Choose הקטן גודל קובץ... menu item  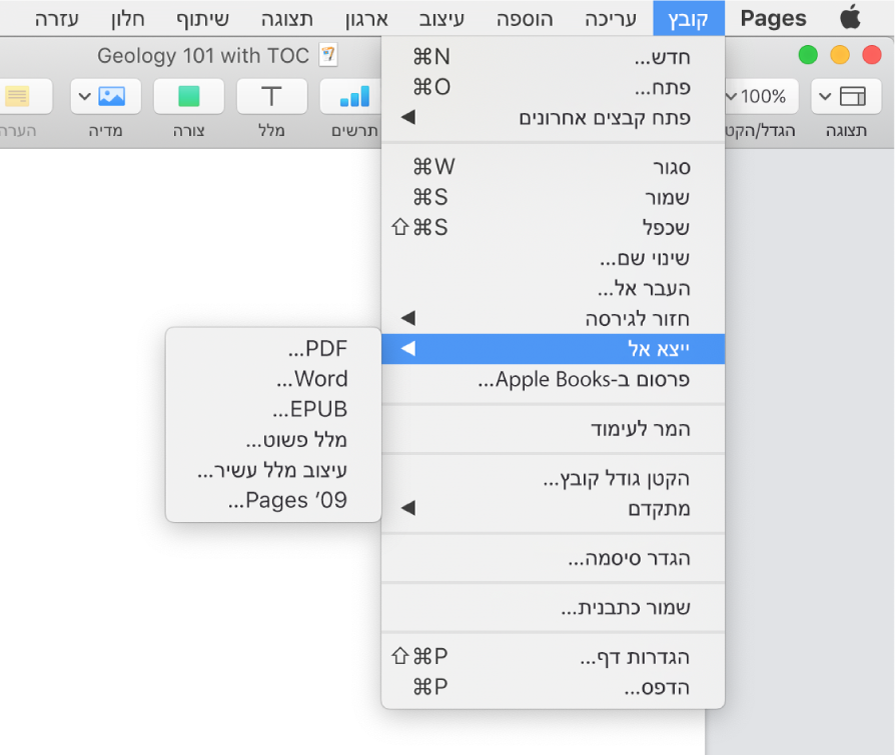pyautogui.click(x=553, y=478)
